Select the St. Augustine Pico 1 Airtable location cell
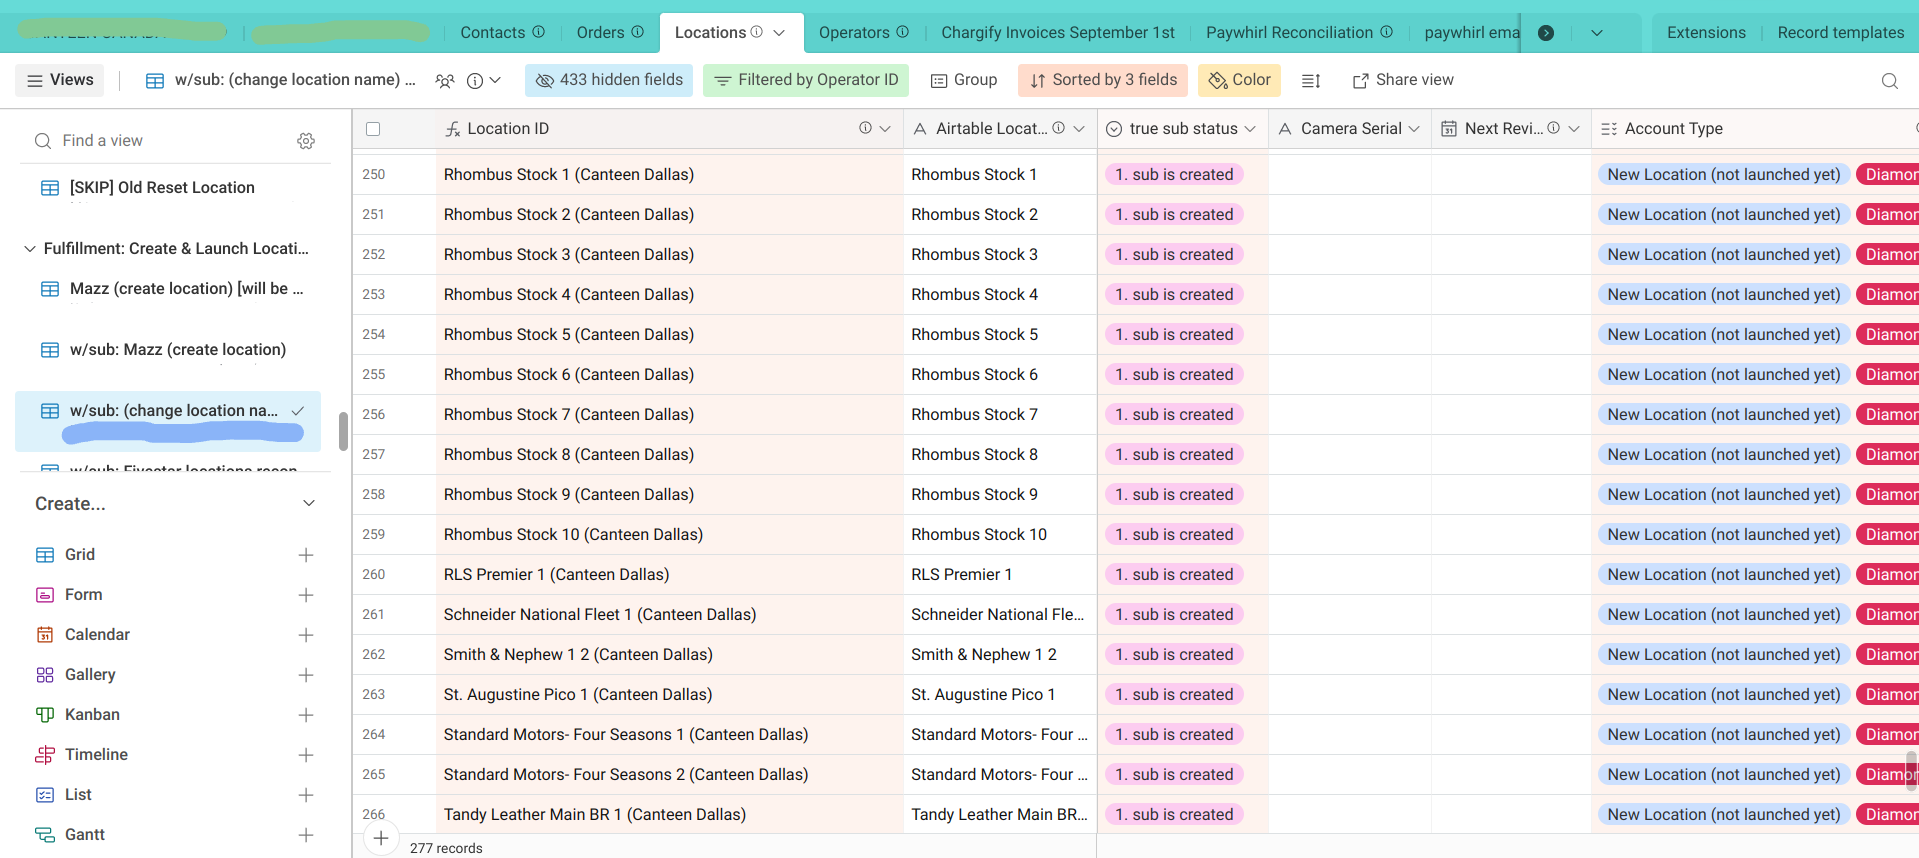1919x858 pixels. point(1000,695)
